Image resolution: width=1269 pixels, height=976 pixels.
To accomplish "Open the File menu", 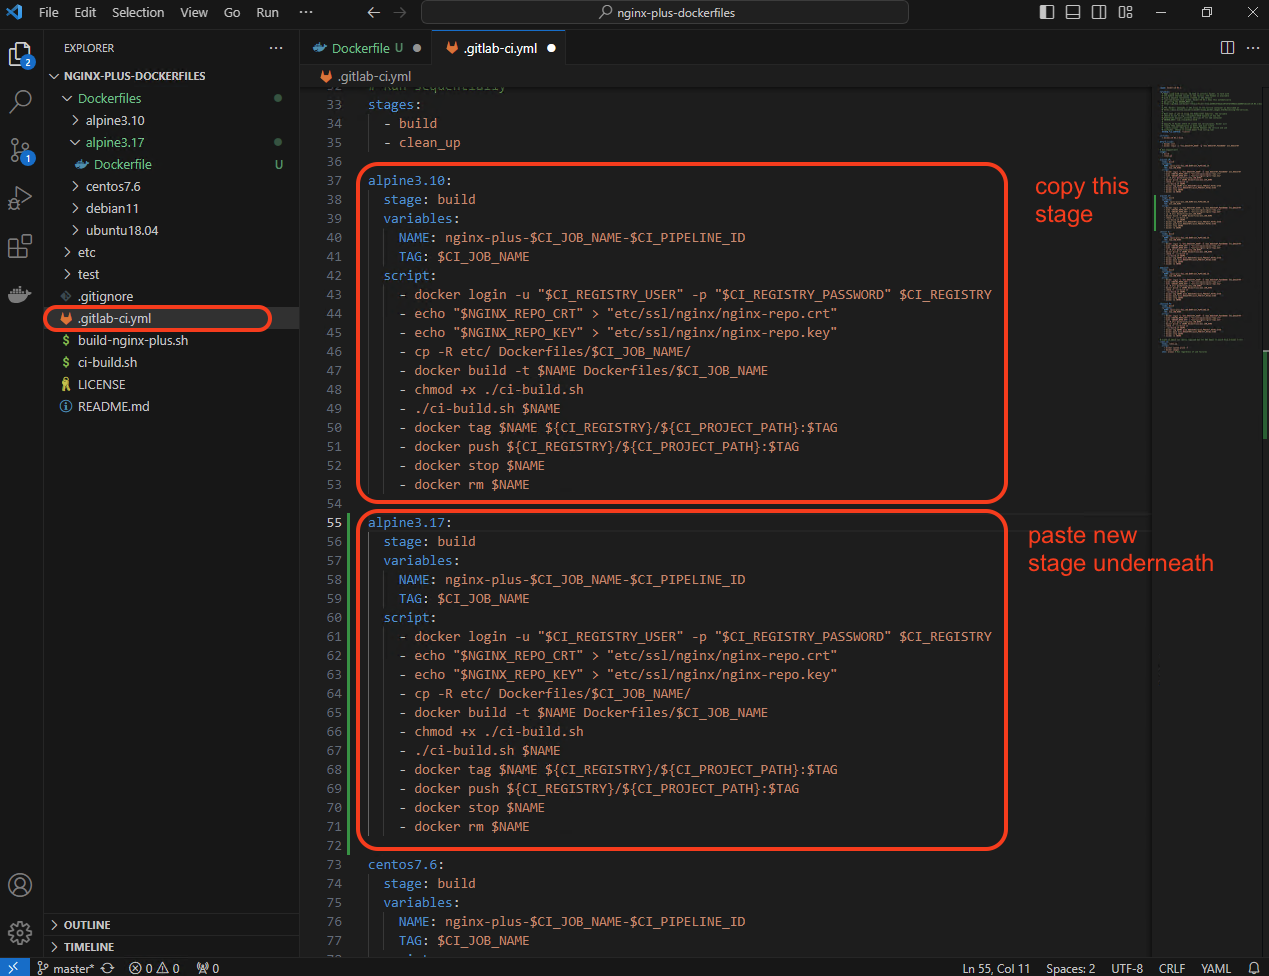I will coord(49,12).
